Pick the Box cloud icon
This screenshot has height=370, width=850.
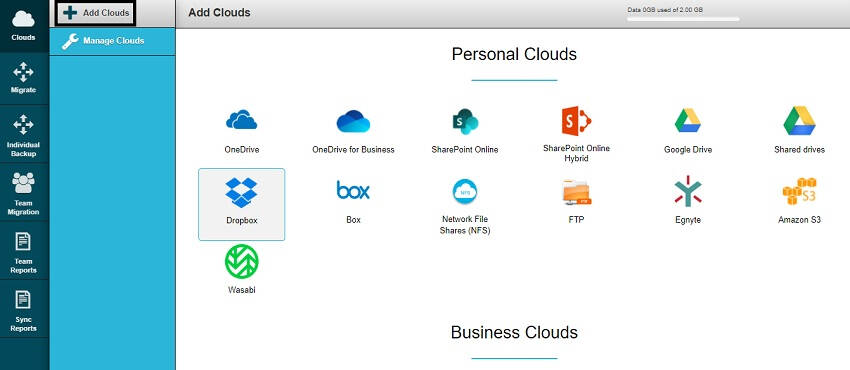point(353,190)
